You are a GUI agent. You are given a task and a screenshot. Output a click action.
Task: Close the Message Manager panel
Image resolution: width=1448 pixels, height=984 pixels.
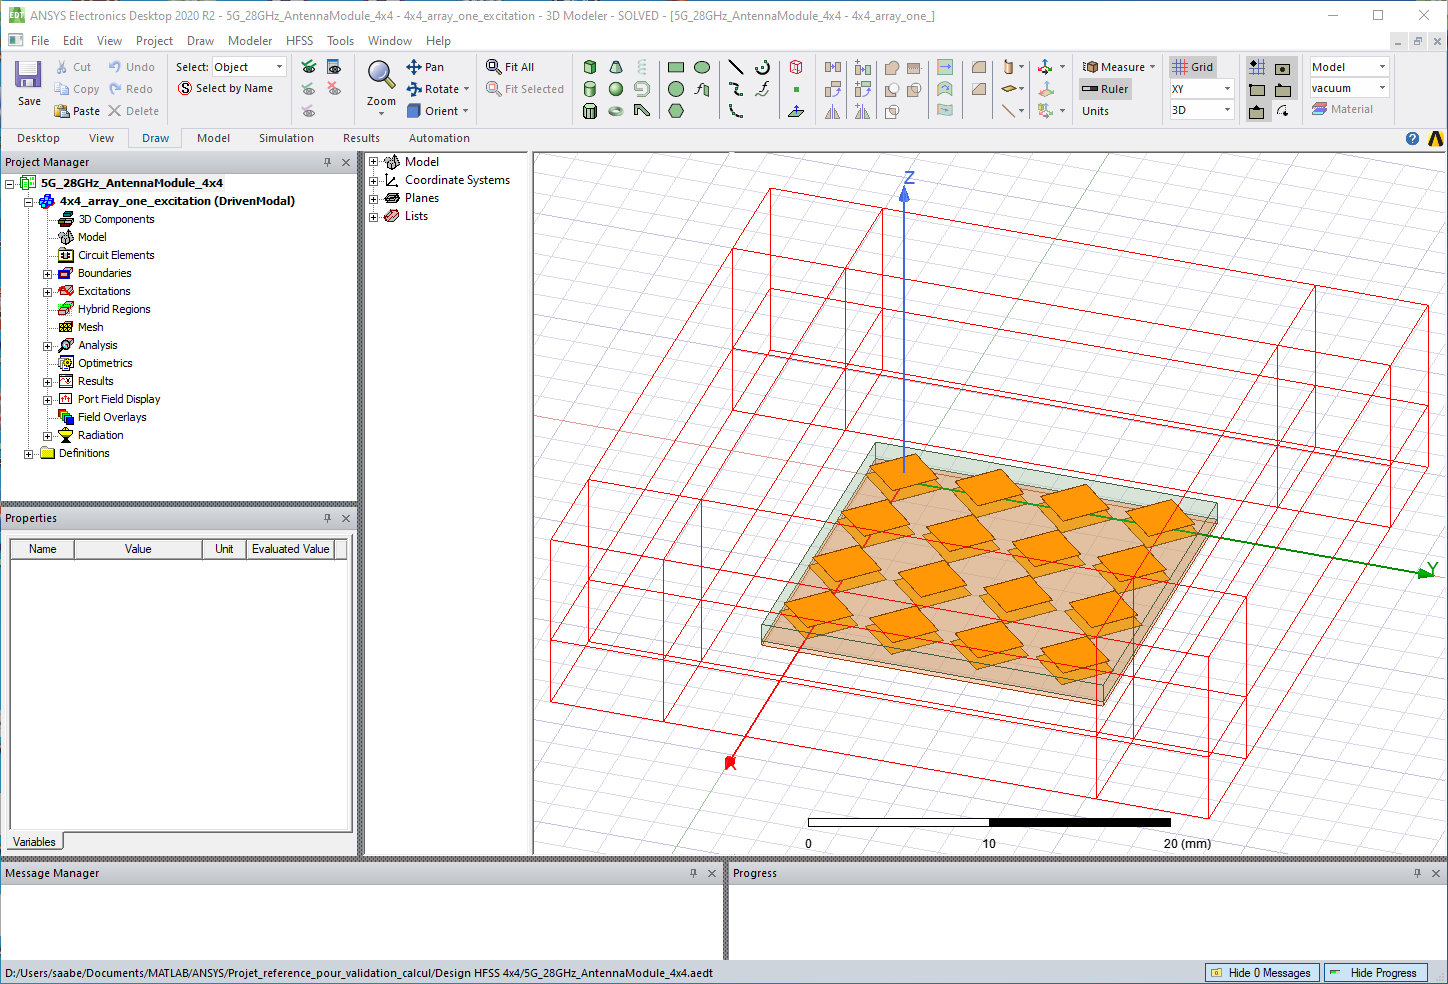tap(712, 873)
